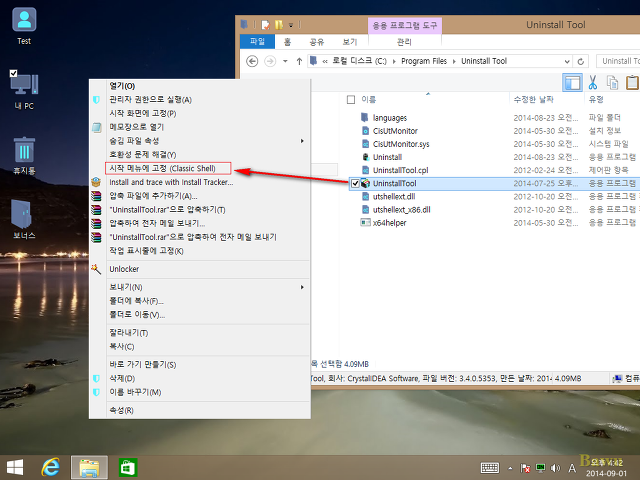Show hidden tray icons arrow

(510, 468)
